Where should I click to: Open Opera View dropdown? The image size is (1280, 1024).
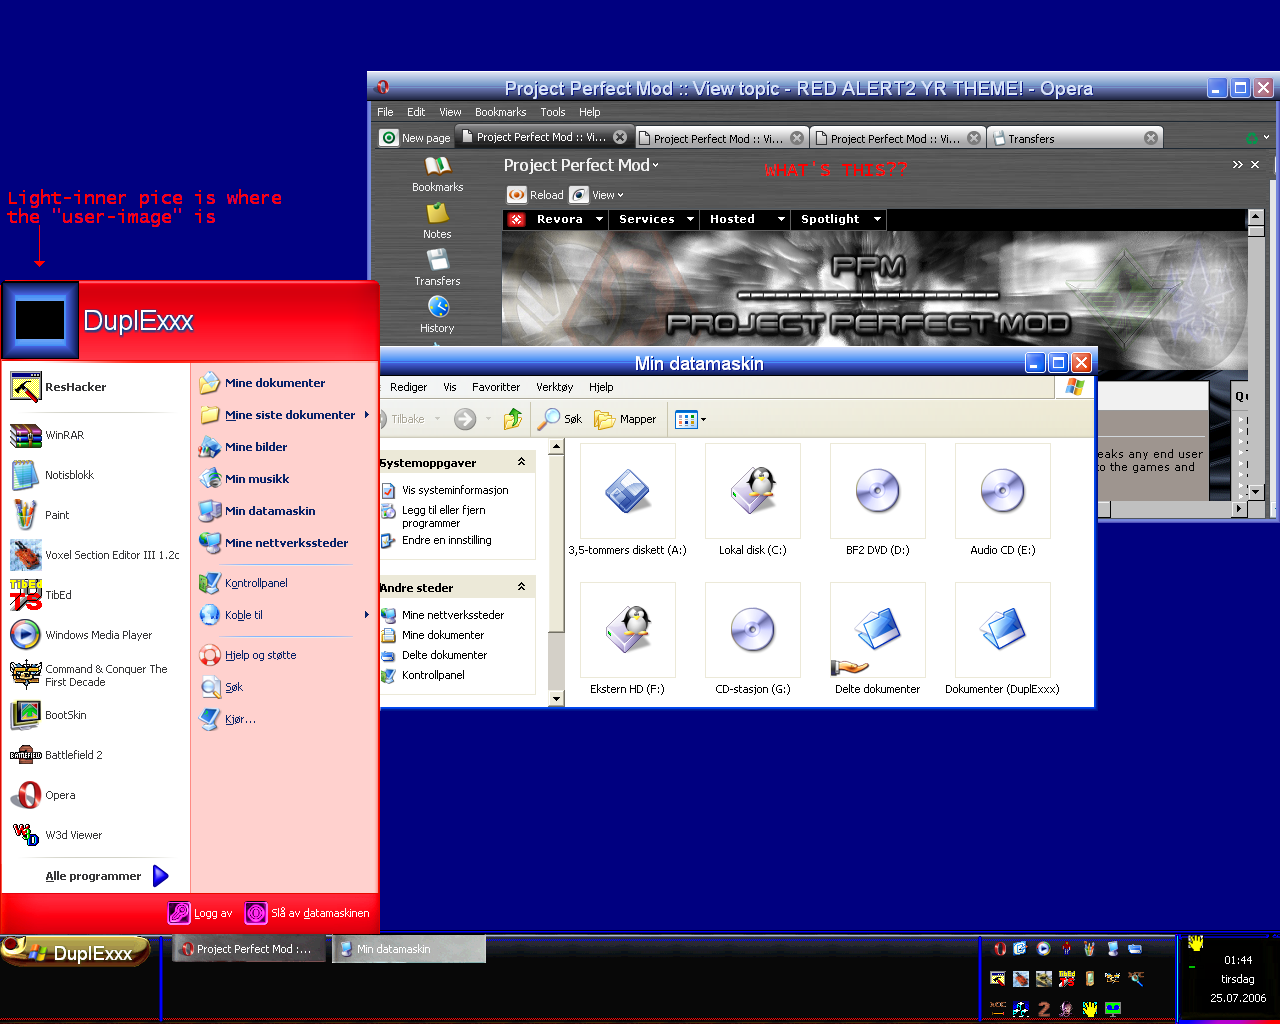598,195
